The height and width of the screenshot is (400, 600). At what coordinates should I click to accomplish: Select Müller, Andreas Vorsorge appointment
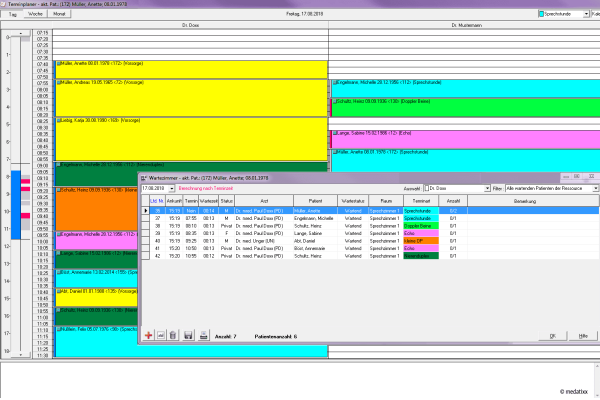(x=191, y=98)
